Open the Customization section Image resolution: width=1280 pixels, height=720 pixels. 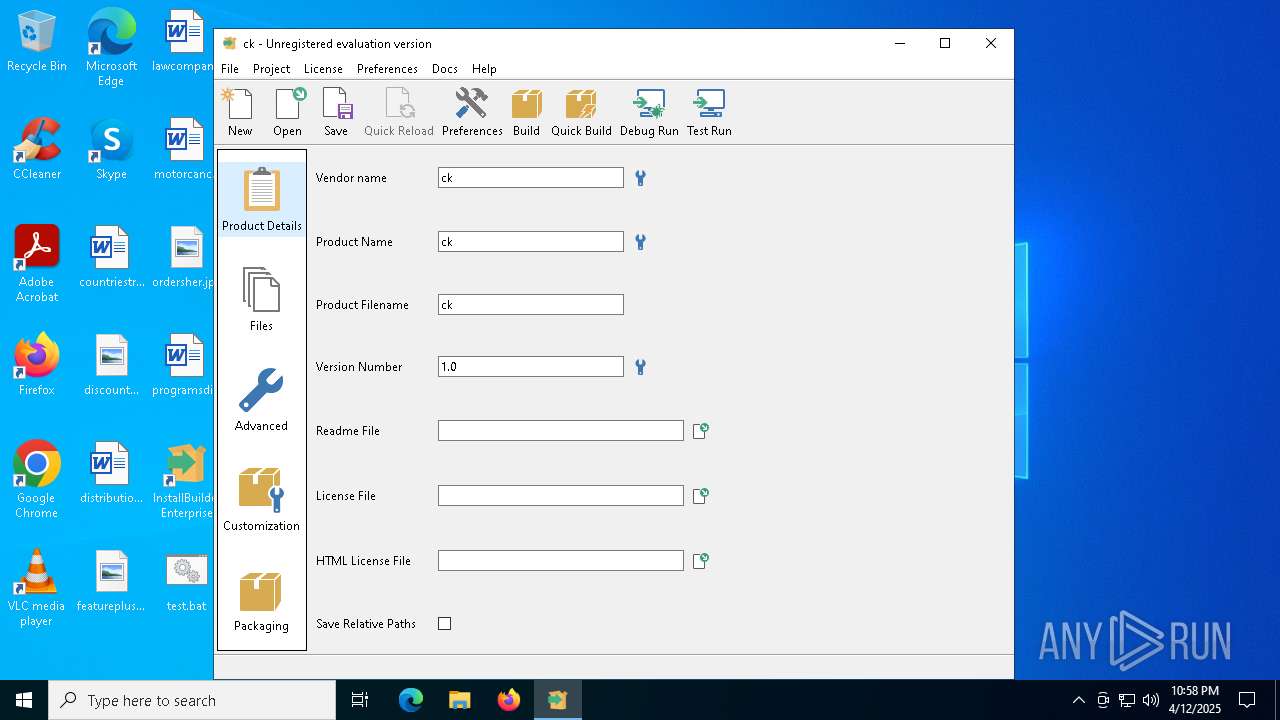[x=261, y=499]
